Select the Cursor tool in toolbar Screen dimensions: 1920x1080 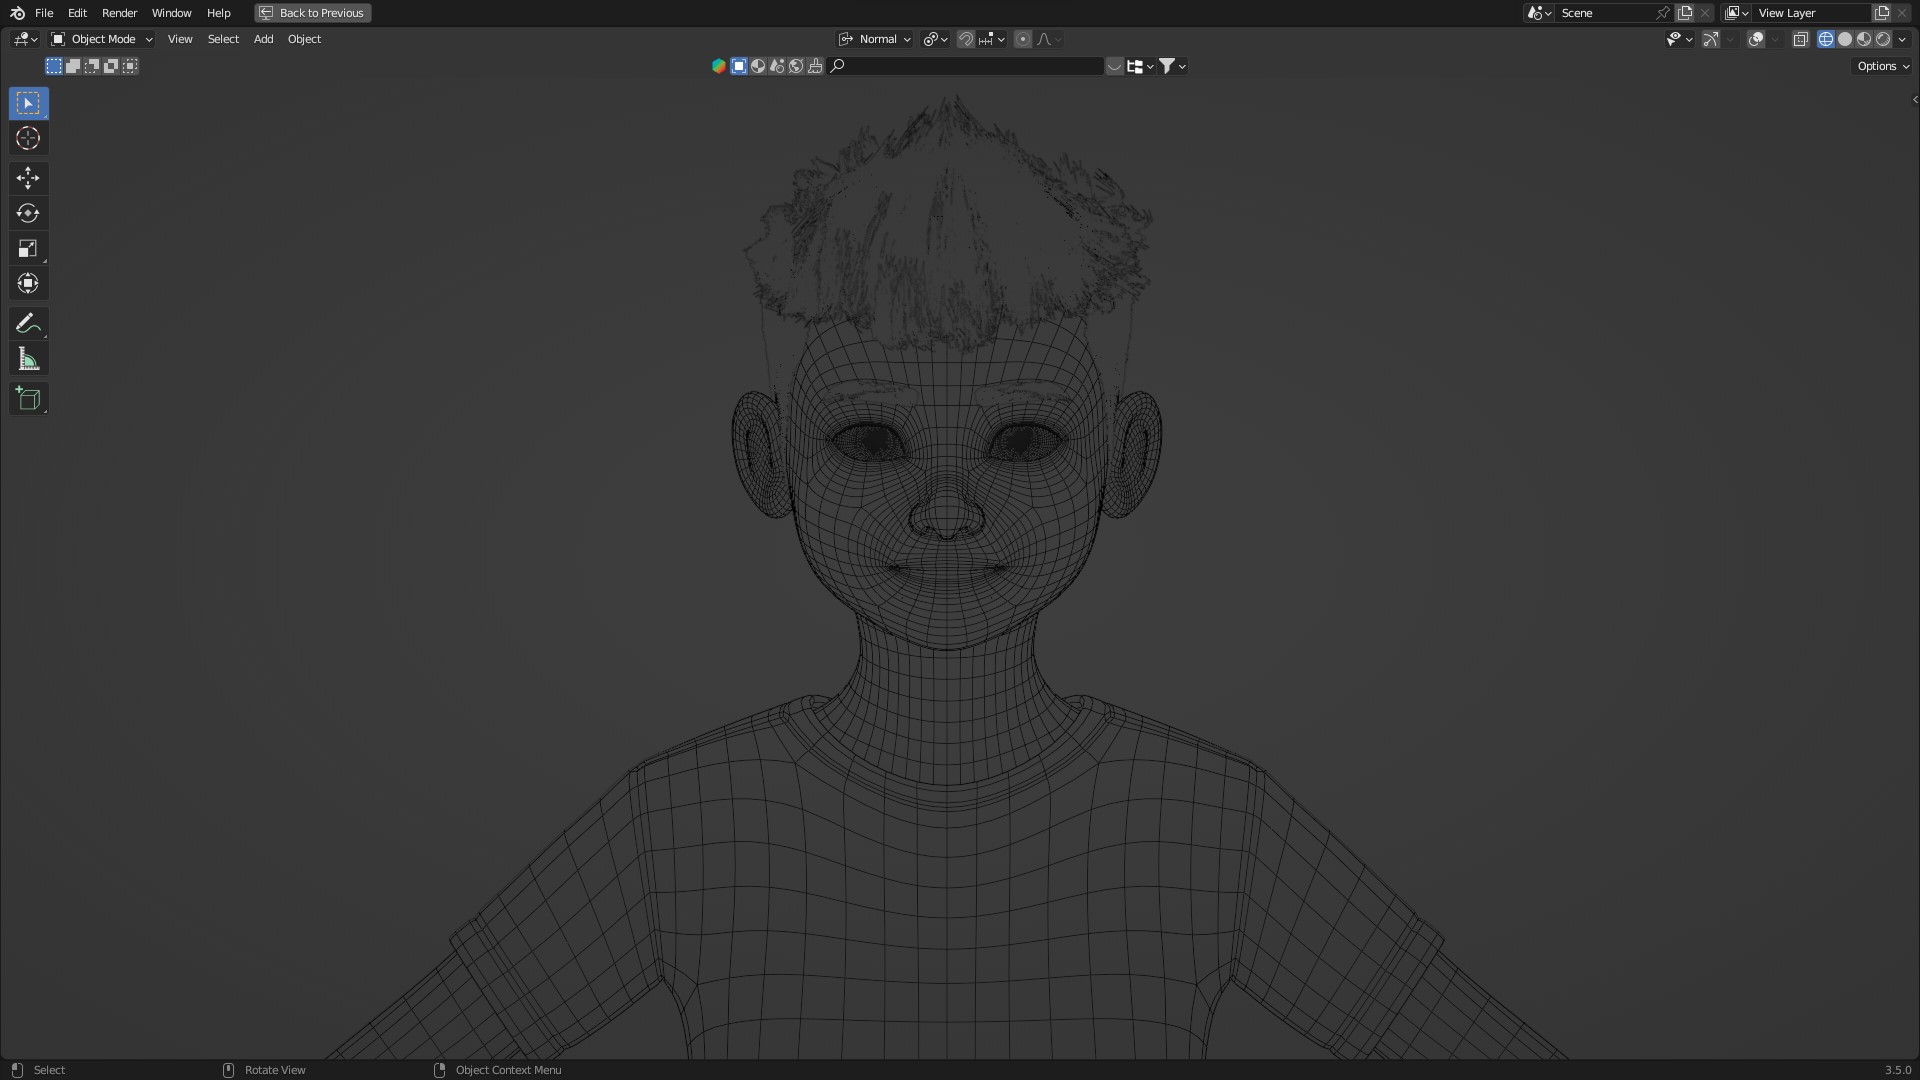pos(28,139)
